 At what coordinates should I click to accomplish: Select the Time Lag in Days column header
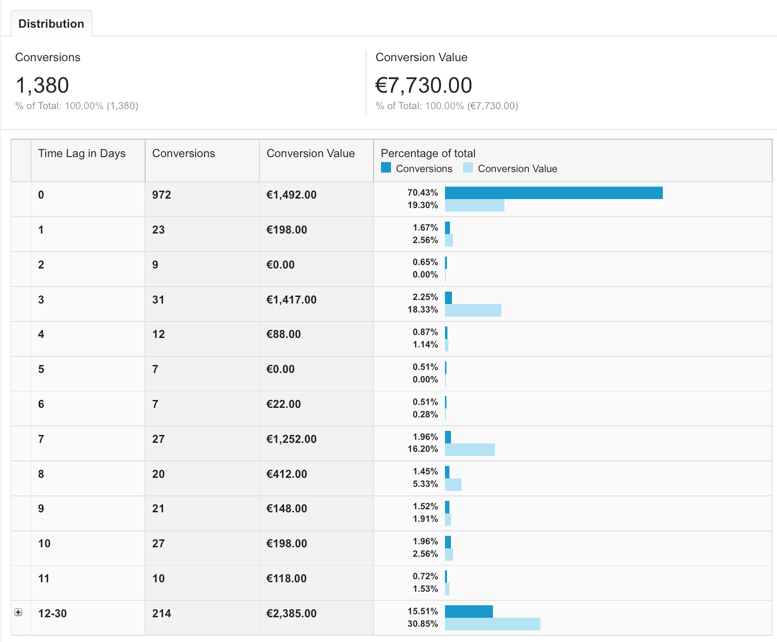pos(82,154)
